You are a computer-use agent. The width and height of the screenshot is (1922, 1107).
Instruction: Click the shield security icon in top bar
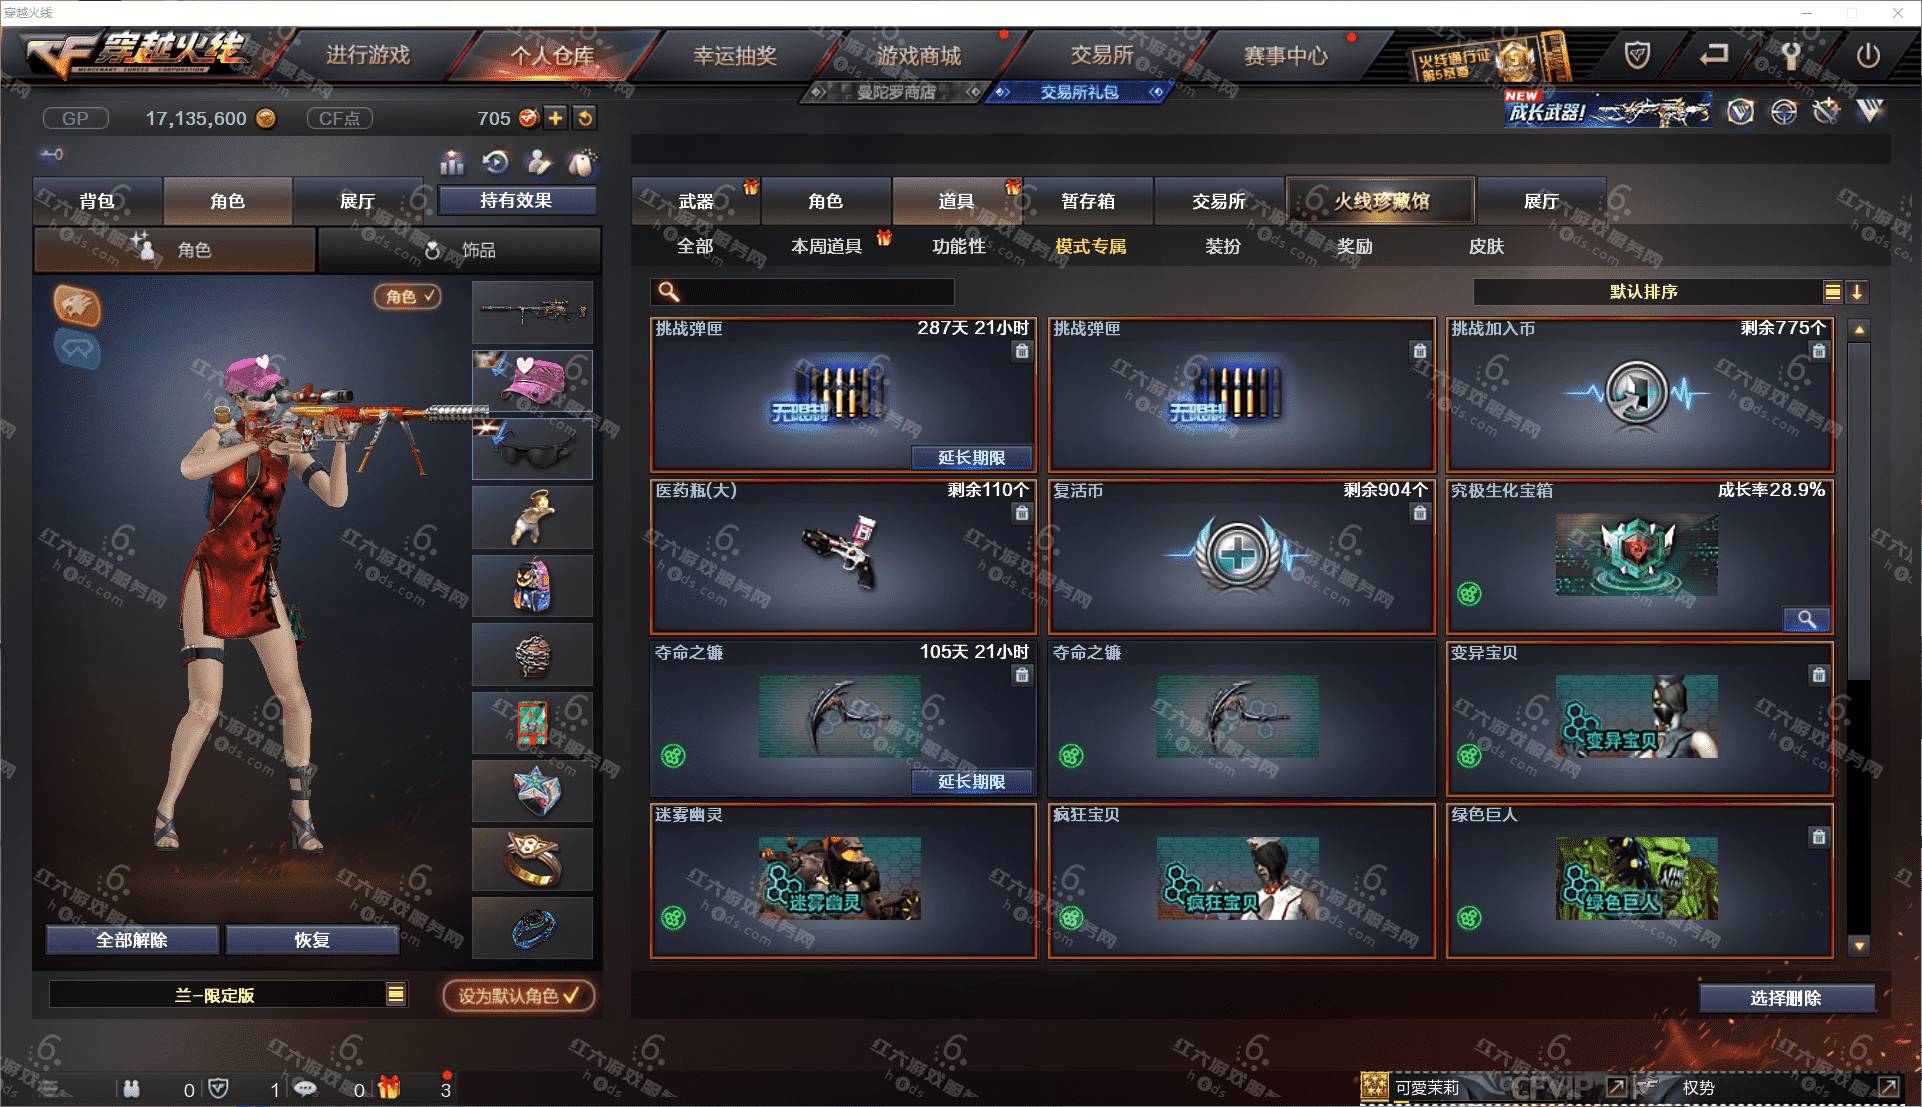[1637, 56]
